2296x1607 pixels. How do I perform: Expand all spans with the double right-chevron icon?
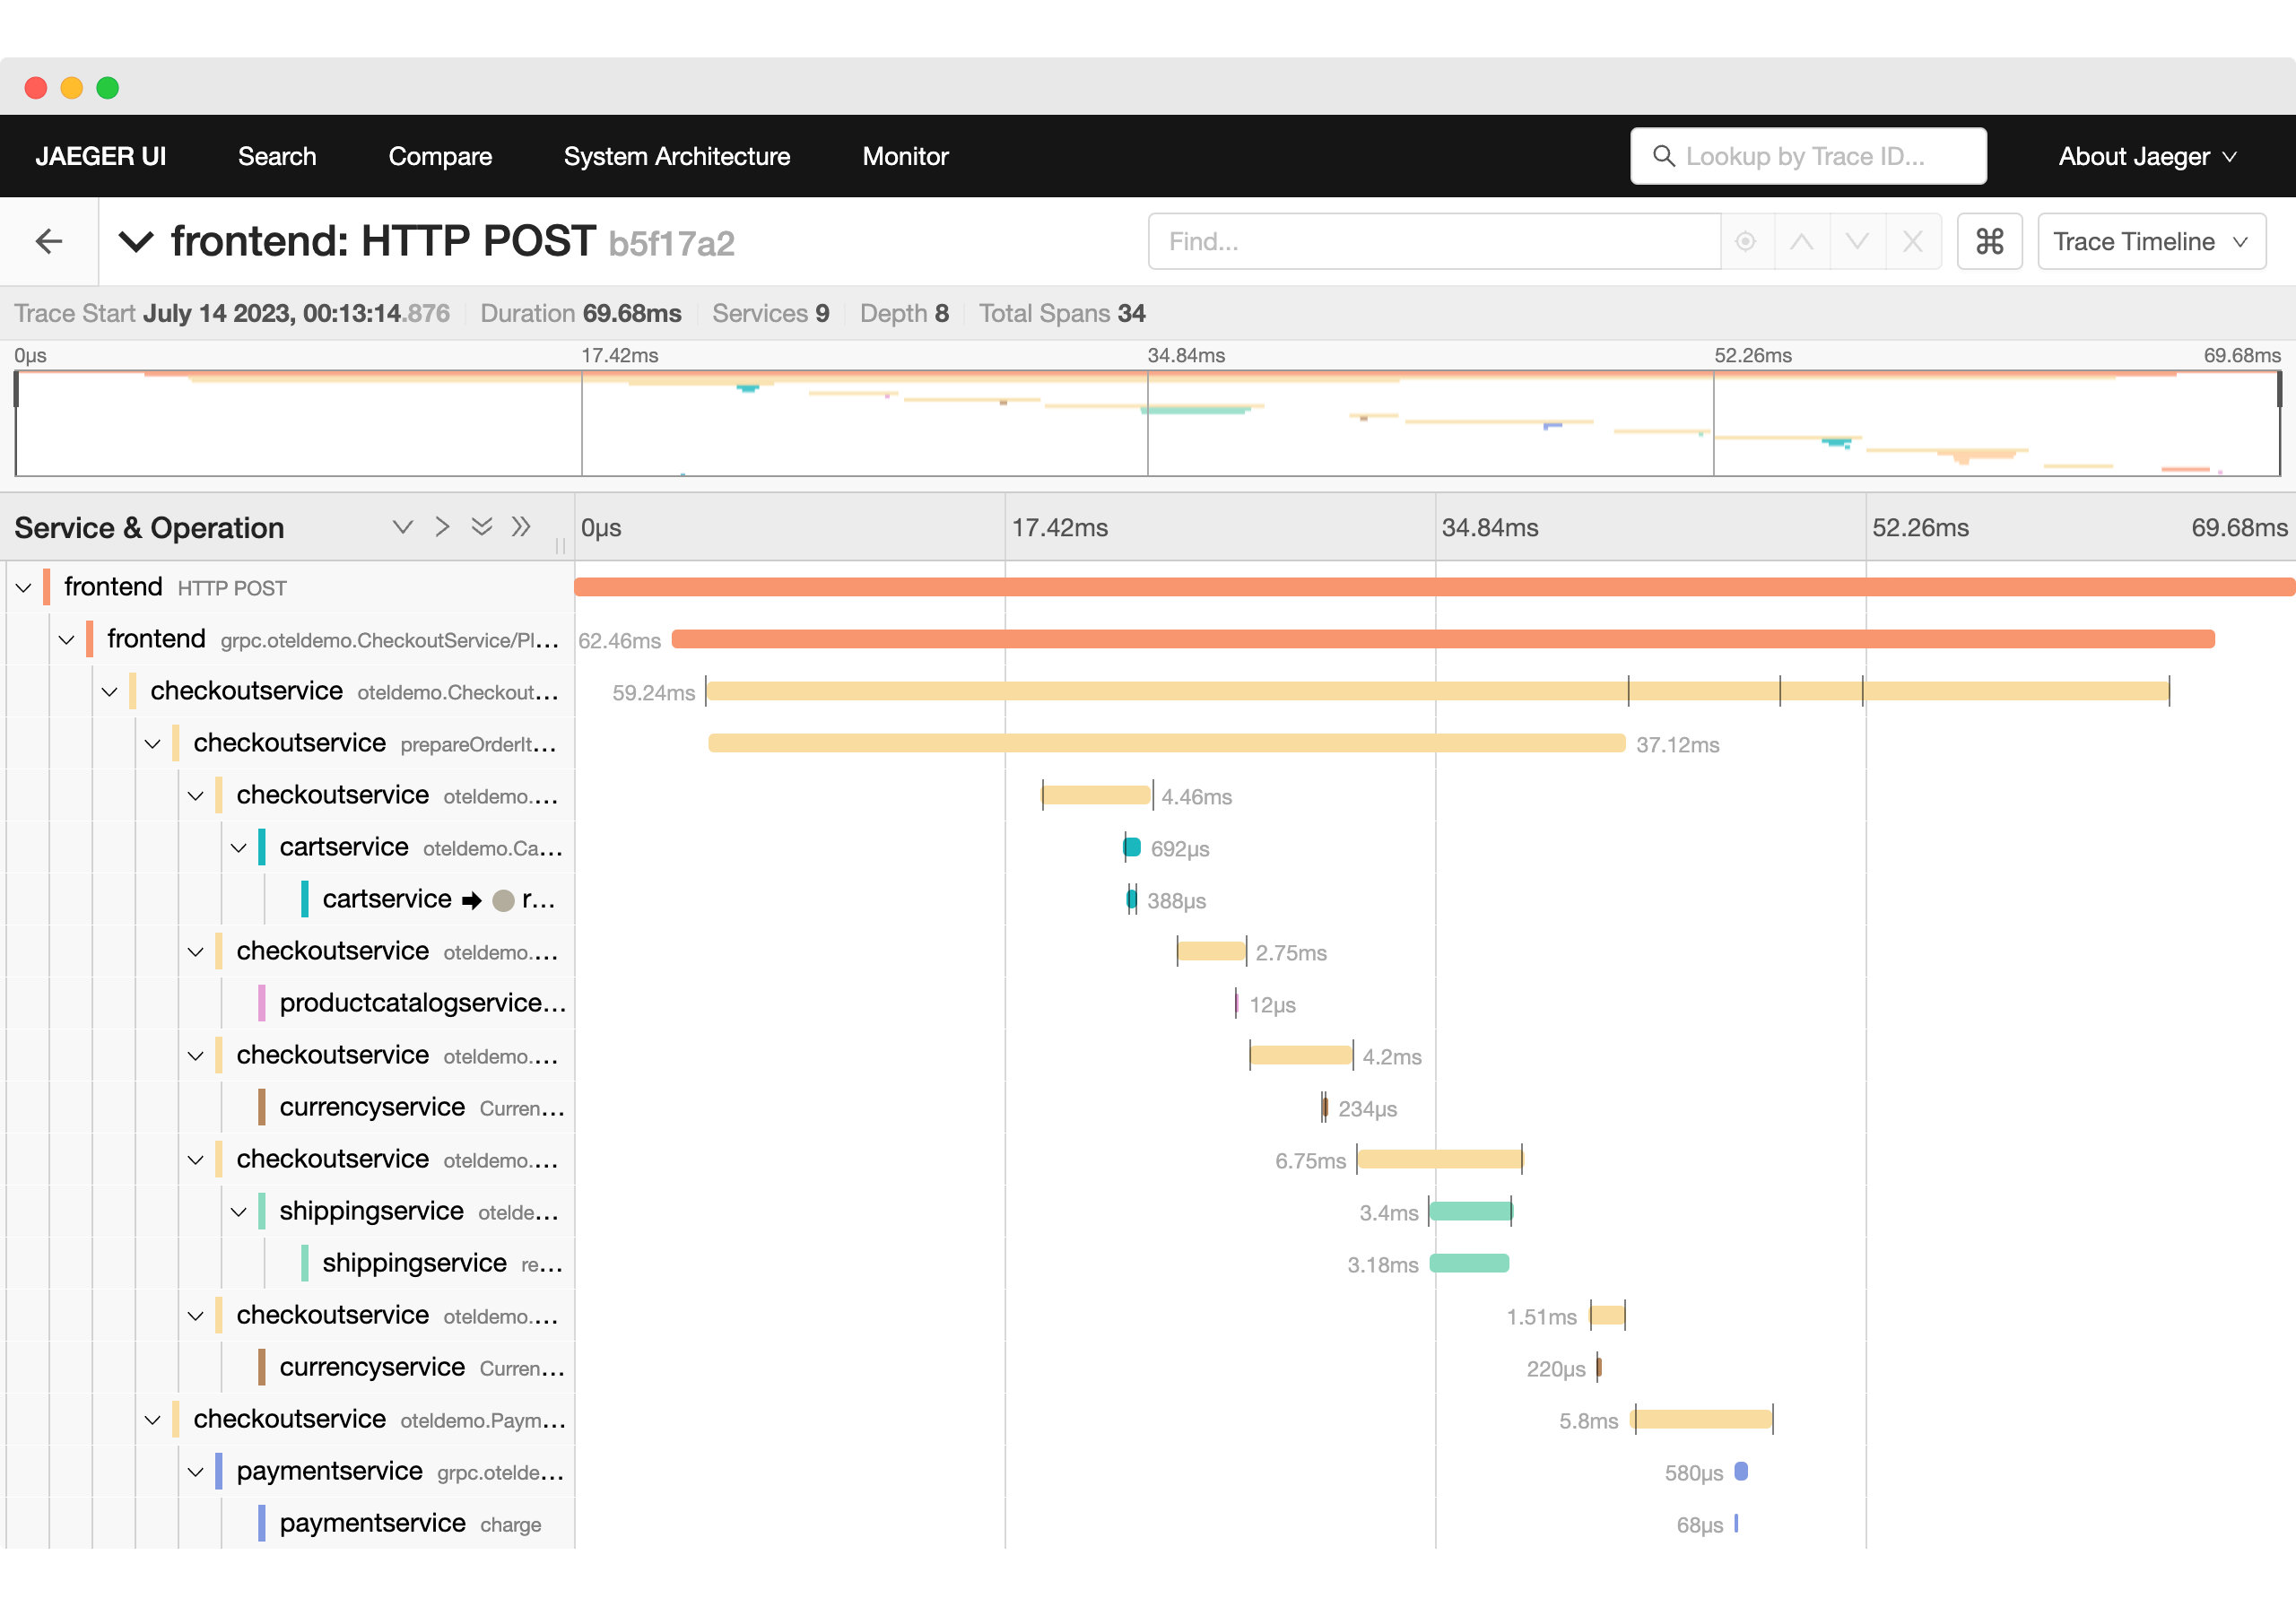521,527
